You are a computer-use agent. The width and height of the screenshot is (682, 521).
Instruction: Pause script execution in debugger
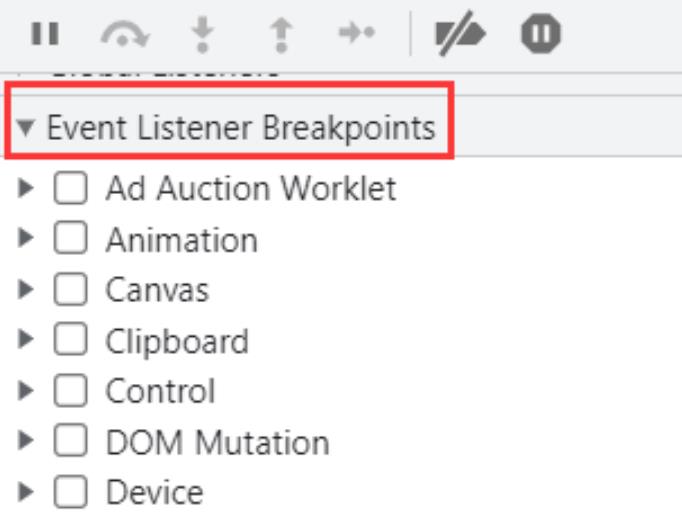44,34
